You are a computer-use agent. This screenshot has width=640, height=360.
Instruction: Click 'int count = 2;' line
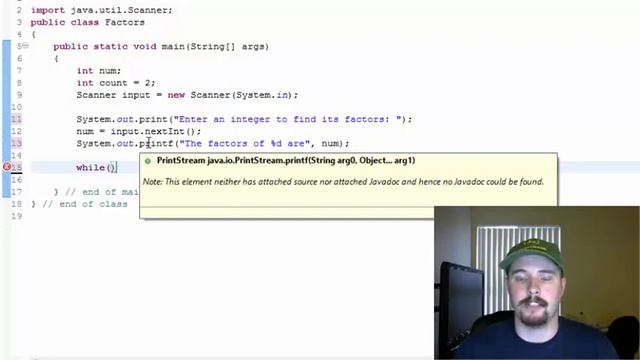116,83
